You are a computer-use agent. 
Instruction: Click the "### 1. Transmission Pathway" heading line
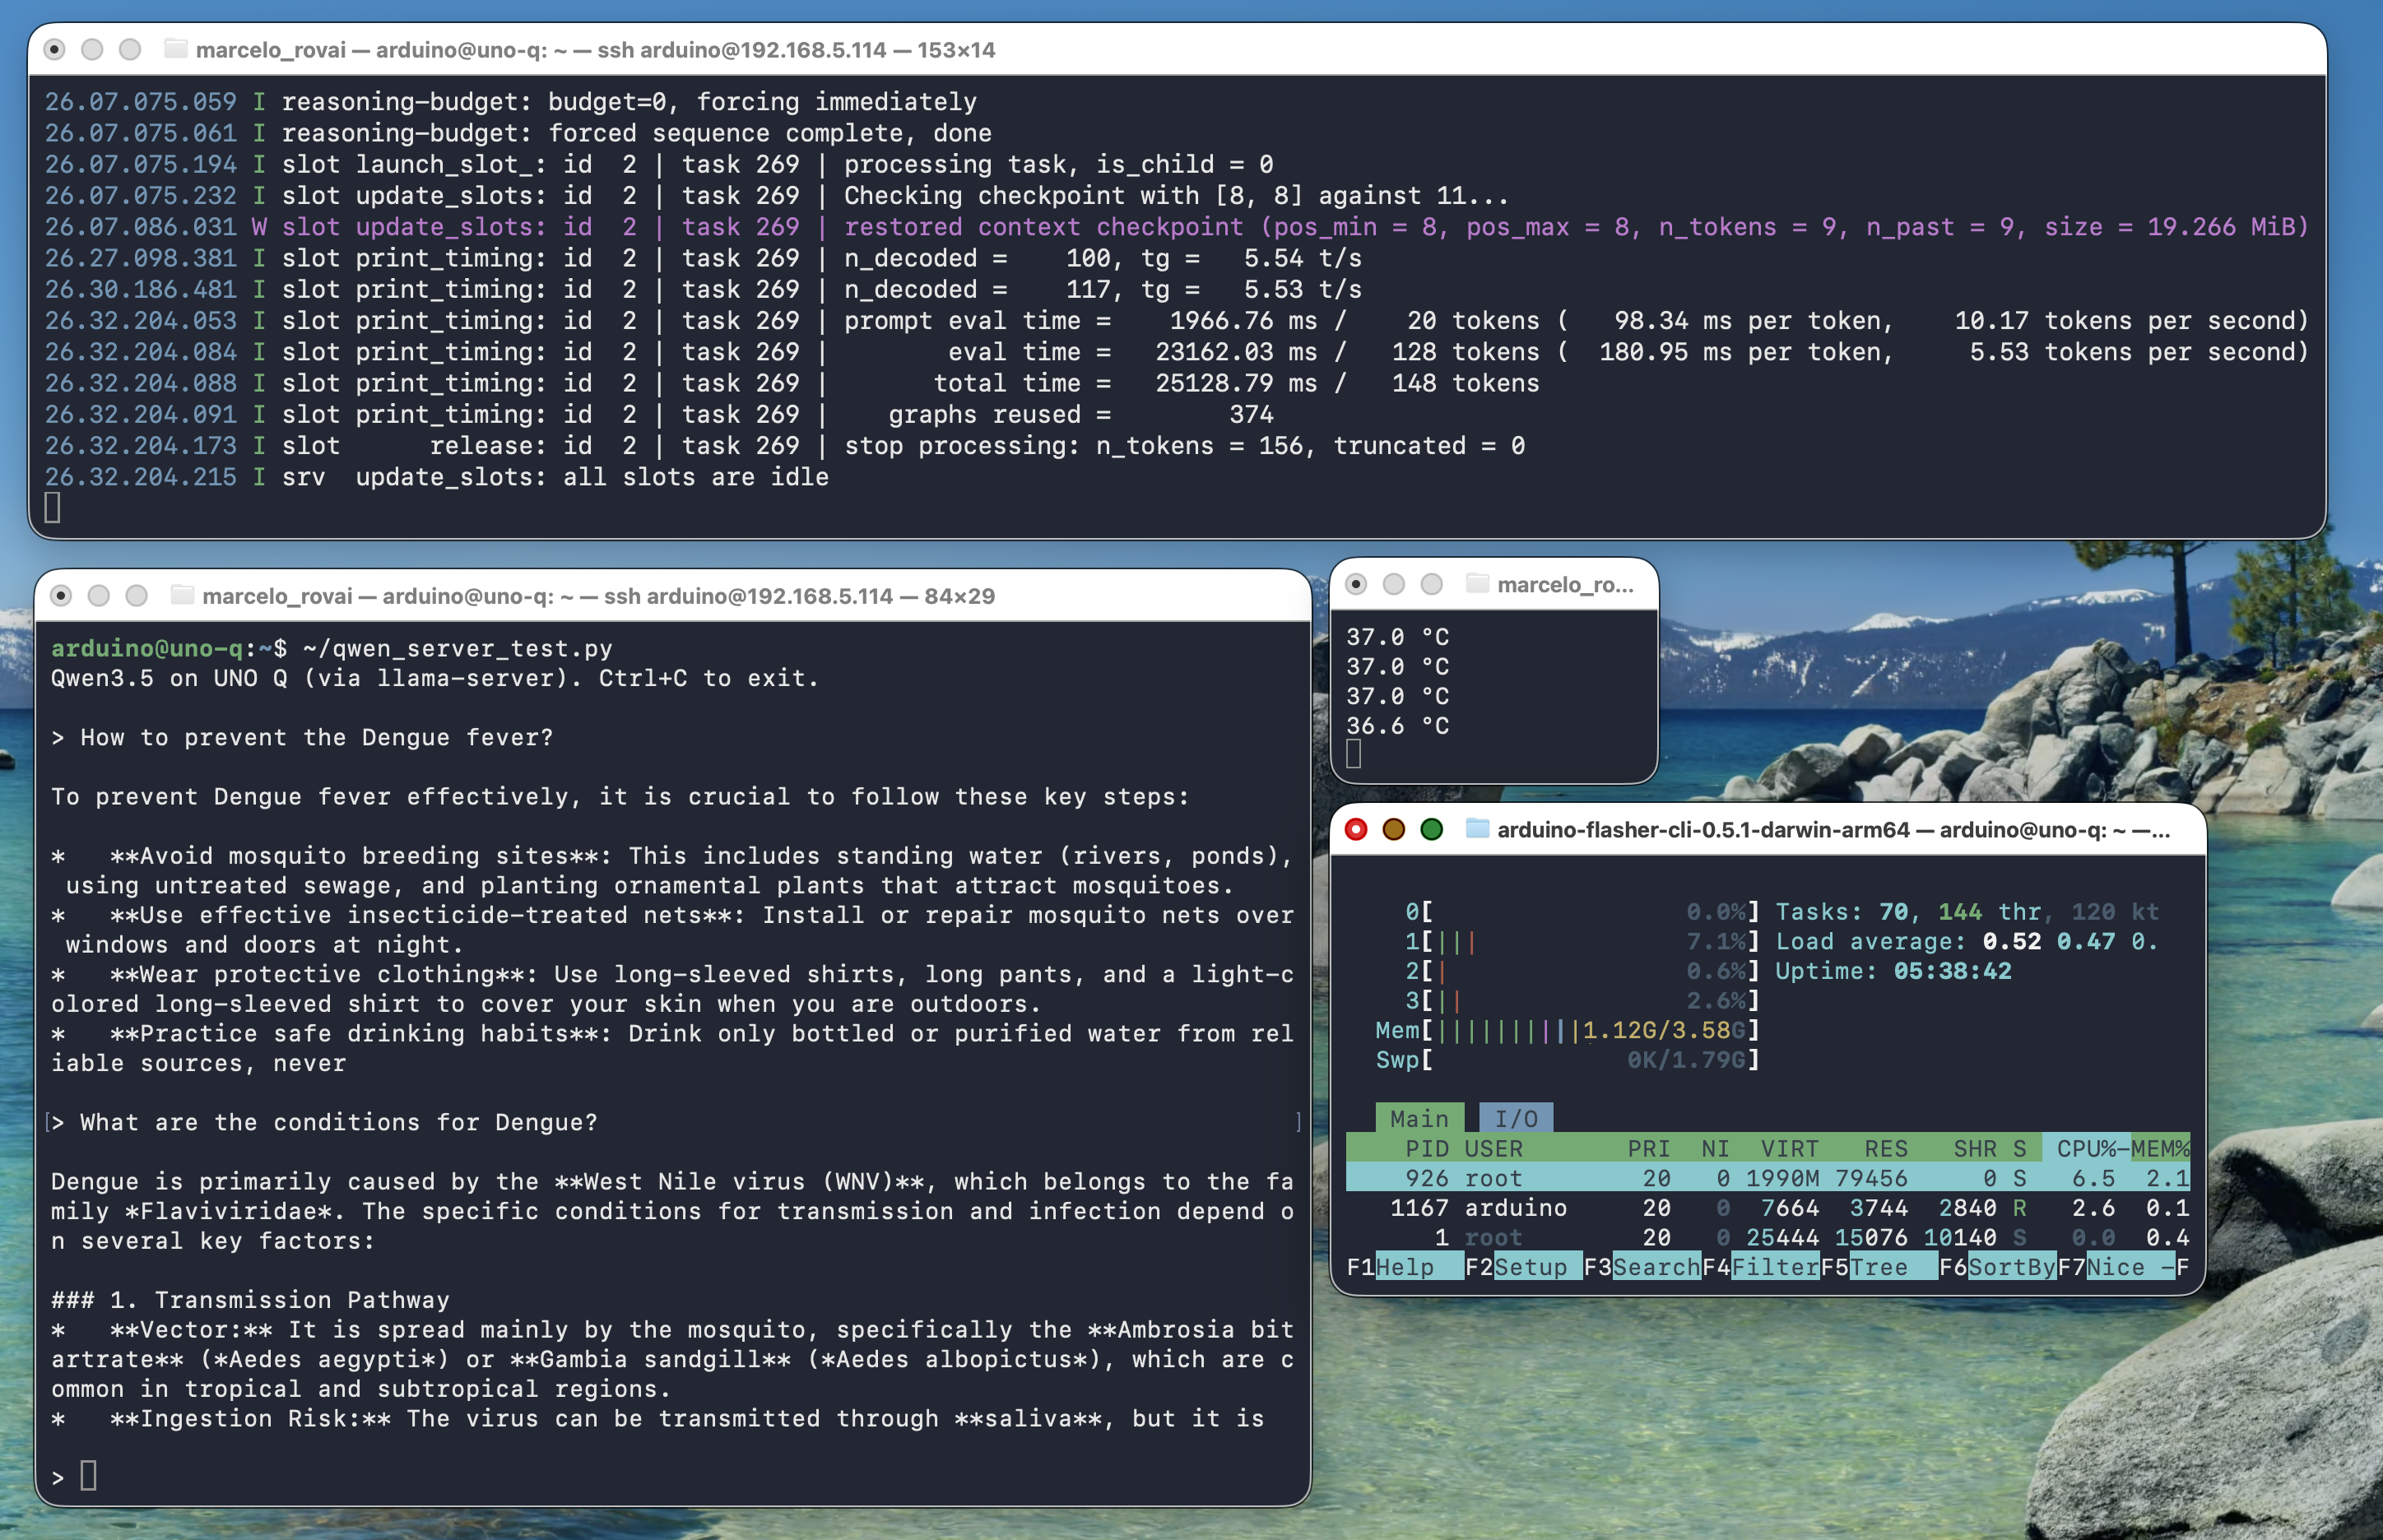coord(250,1299)
